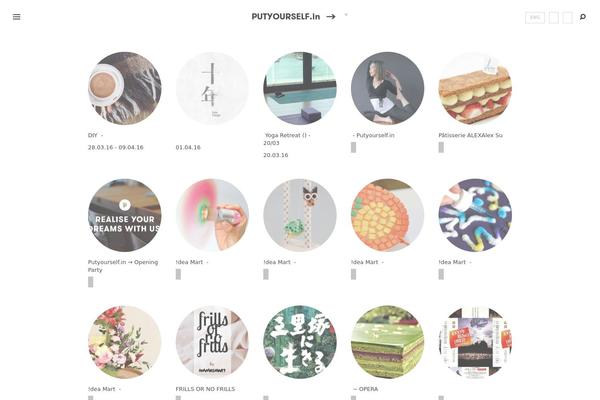Screen dimensions: 600x400
Task: Expand the small dropdown caret beside logo
Action: pos(346,15)
